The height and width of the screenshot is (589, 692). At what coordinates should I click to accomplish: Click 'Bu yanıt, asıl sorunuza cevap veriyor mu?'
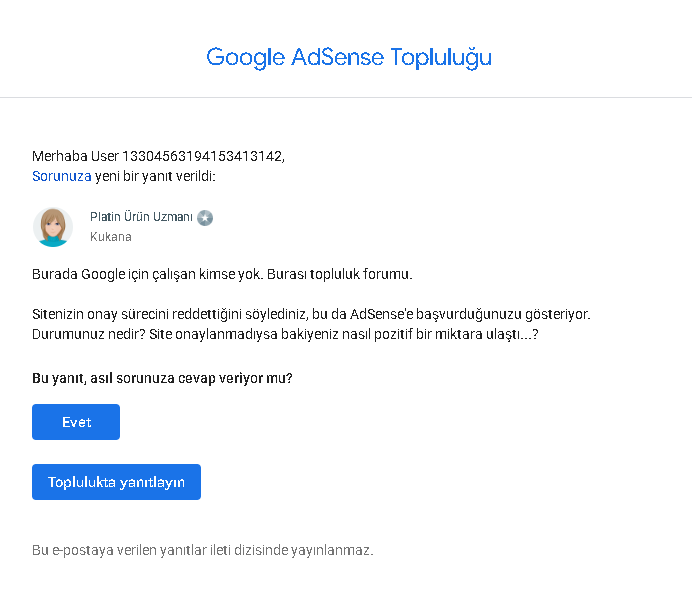pos(162,379)
